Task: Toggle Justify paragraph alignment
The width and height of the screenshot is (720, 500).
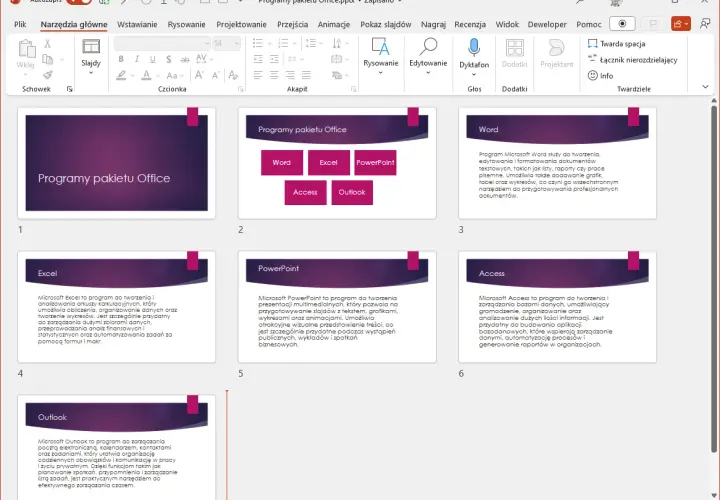Action: point(306,75)
